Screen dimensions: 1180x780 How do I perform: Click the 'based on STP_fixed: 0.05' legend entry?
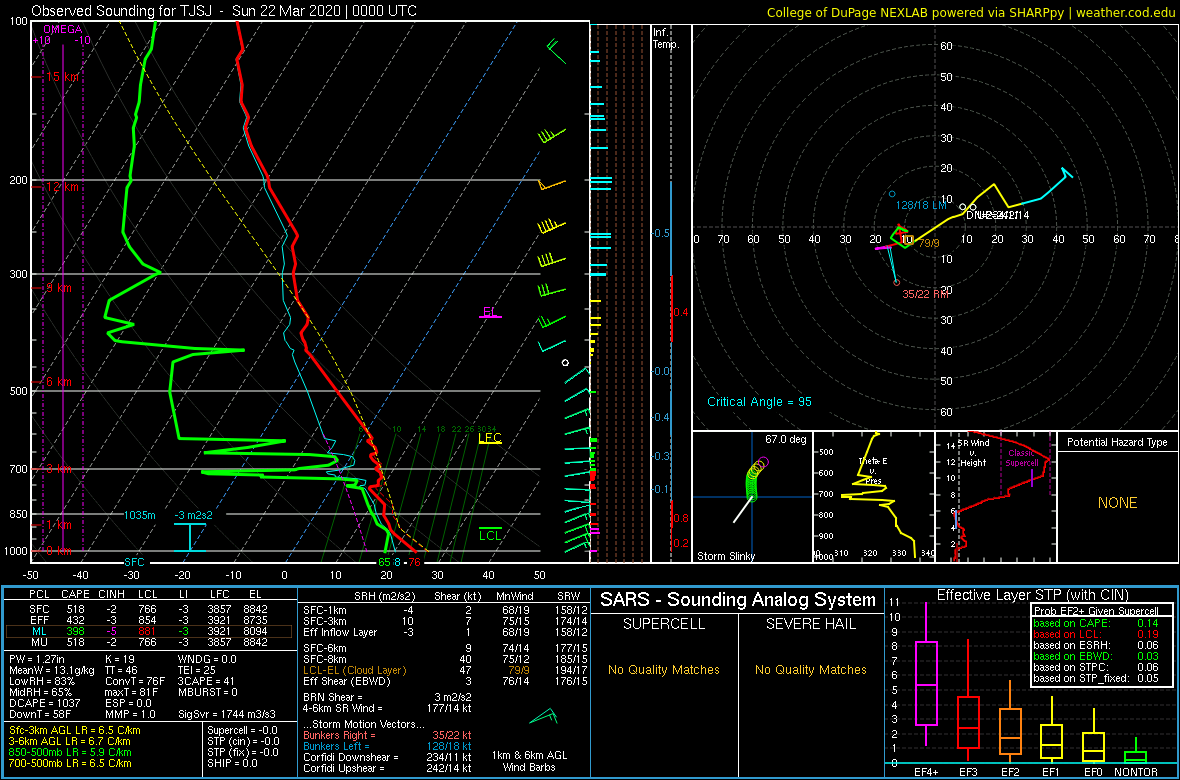pos(1096,678)
